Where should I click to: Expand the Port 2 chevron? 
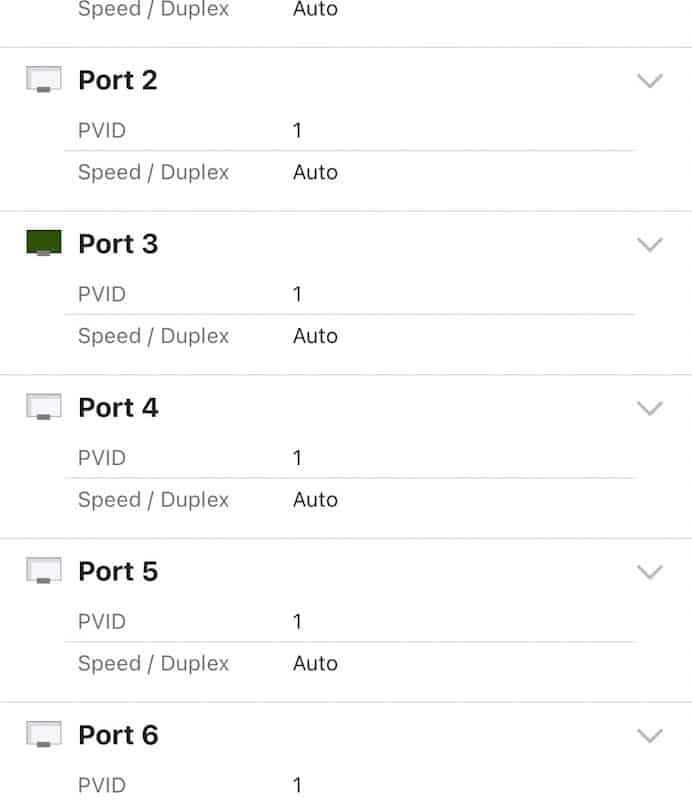pos(650,81)
